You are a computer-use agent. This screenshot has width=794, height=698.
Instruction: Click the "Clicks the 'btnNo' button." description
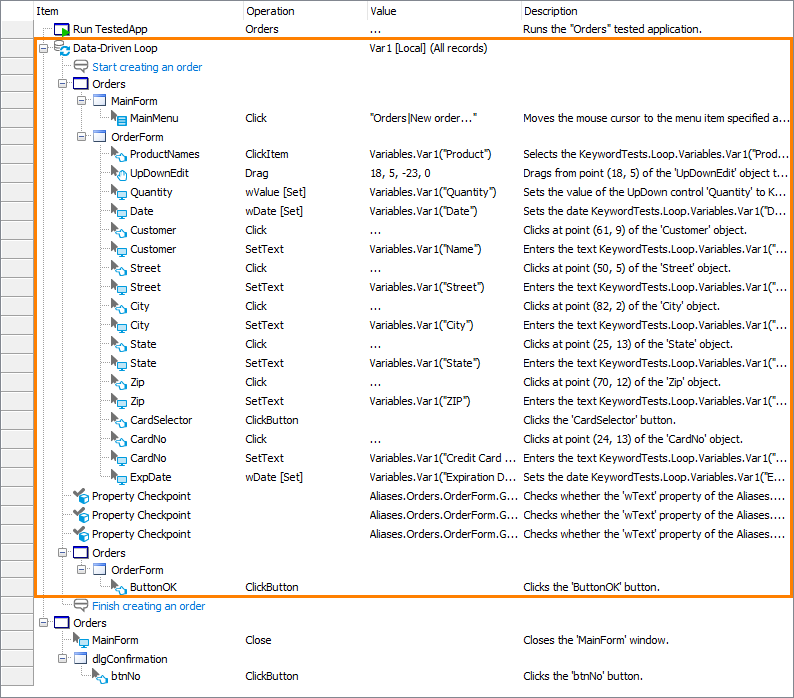(583, 676)
